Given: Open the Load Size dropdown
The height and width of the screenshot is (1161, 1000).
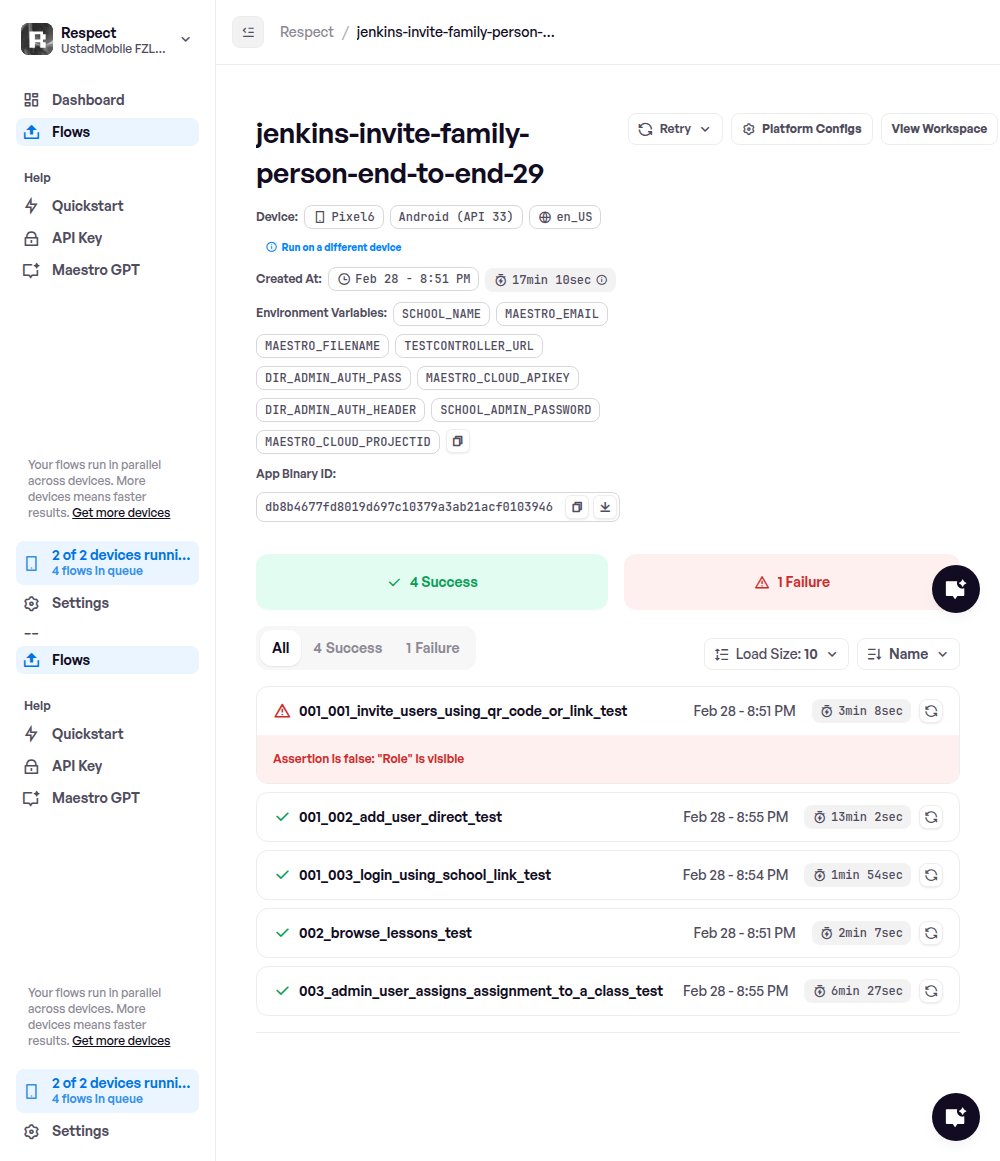Looking at the screenshot, I should coord(776,654).
